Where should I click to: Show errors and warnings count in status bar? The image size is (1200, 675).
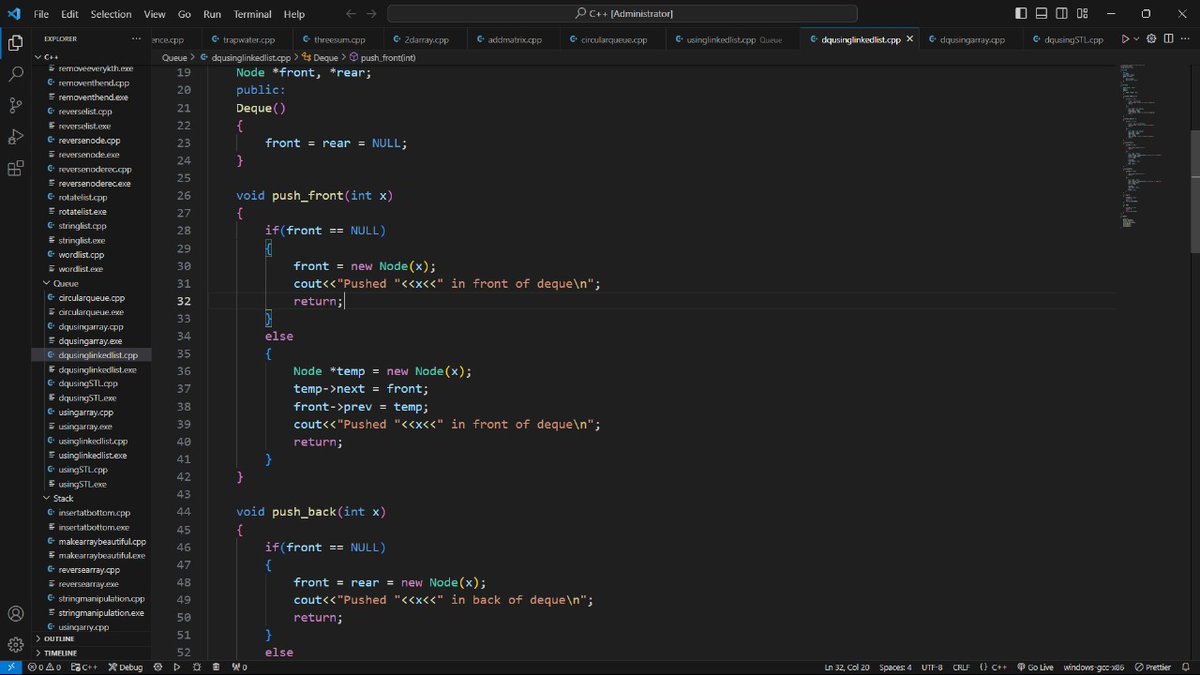coord(44,667)
